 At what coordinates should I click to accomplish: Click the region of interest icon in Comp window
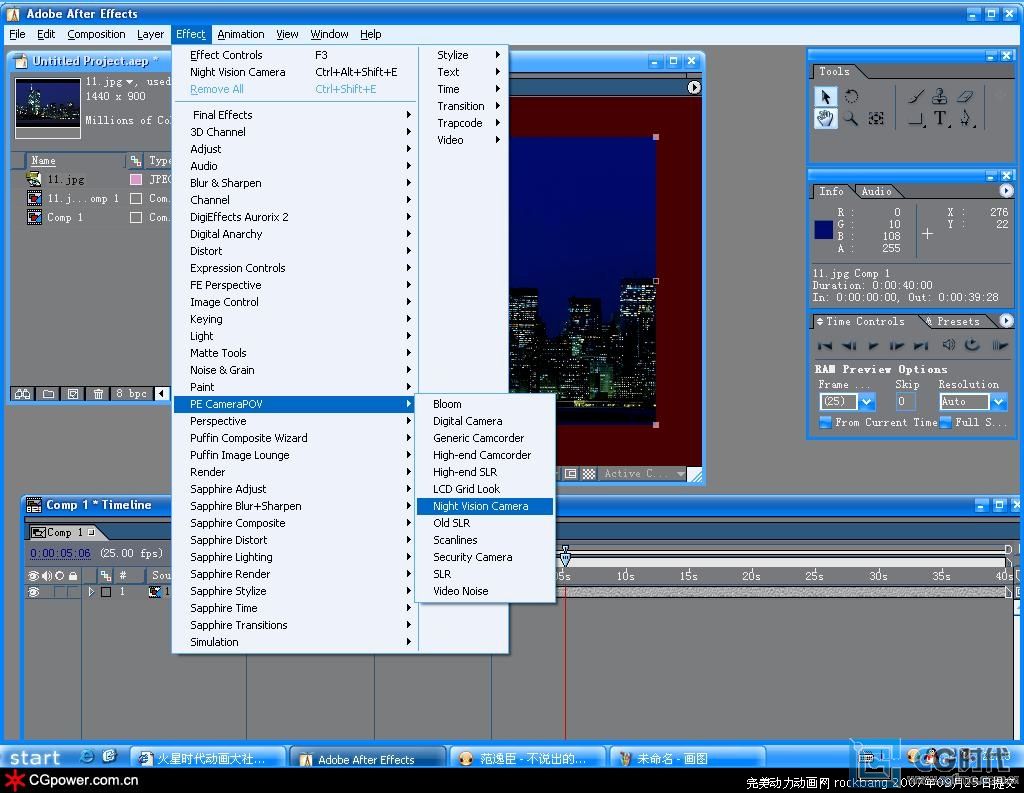click(571, 474)
